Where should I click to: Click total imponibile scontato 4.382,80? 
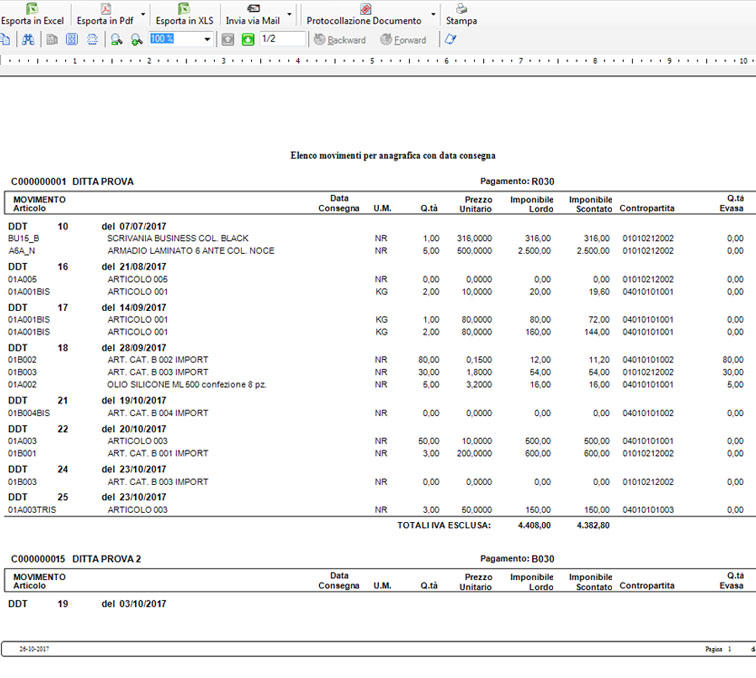(593, 525)
